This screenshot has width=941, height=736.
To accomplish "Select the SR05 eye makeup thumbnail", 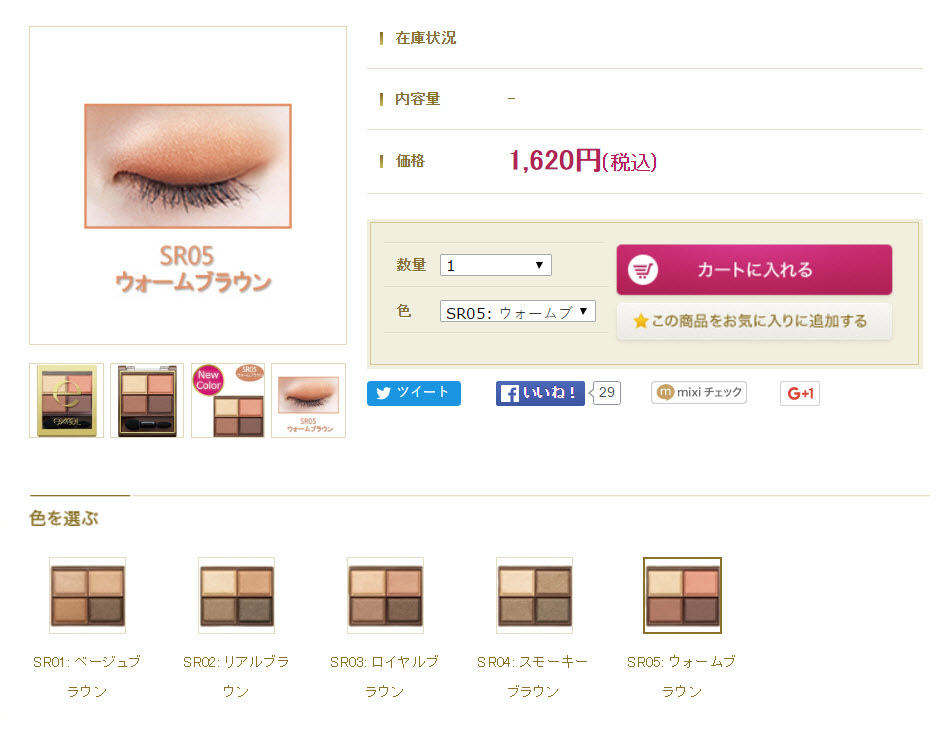I will pos(308,400).
